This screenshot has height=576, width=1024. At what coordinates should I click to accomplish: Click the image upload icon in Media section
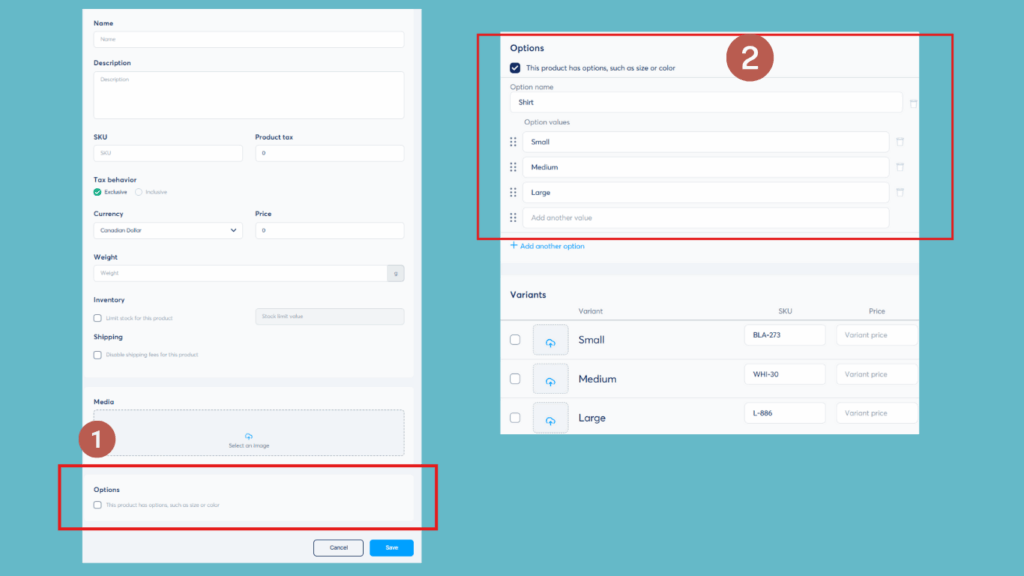[x=247, y=434]
